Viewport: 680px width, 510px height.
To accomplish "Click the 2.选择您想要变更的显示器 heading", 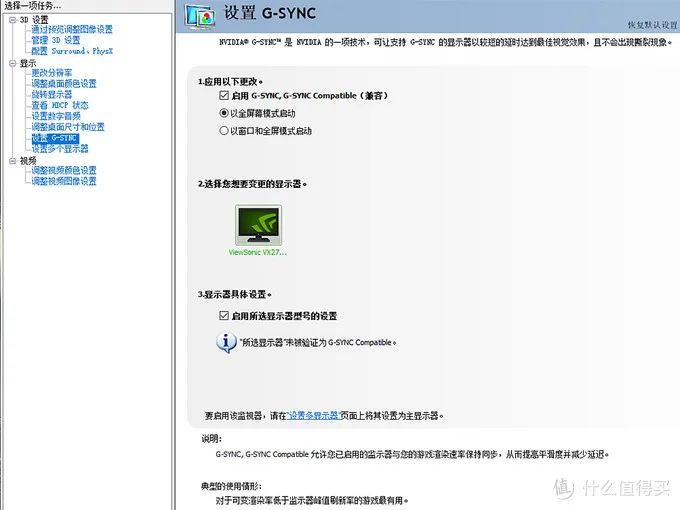I will (x=252, y=184).
